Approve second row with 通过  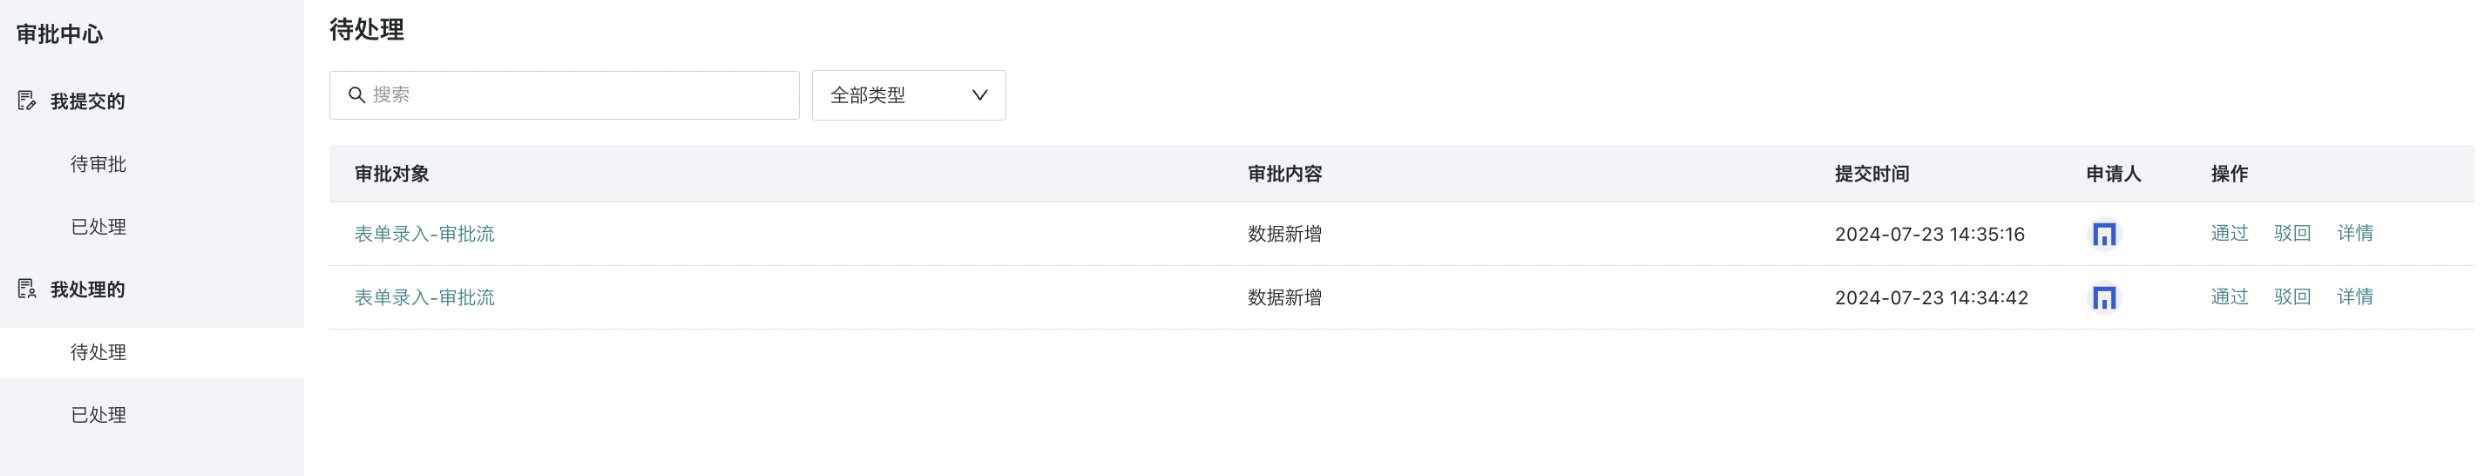coord(2229,297)
